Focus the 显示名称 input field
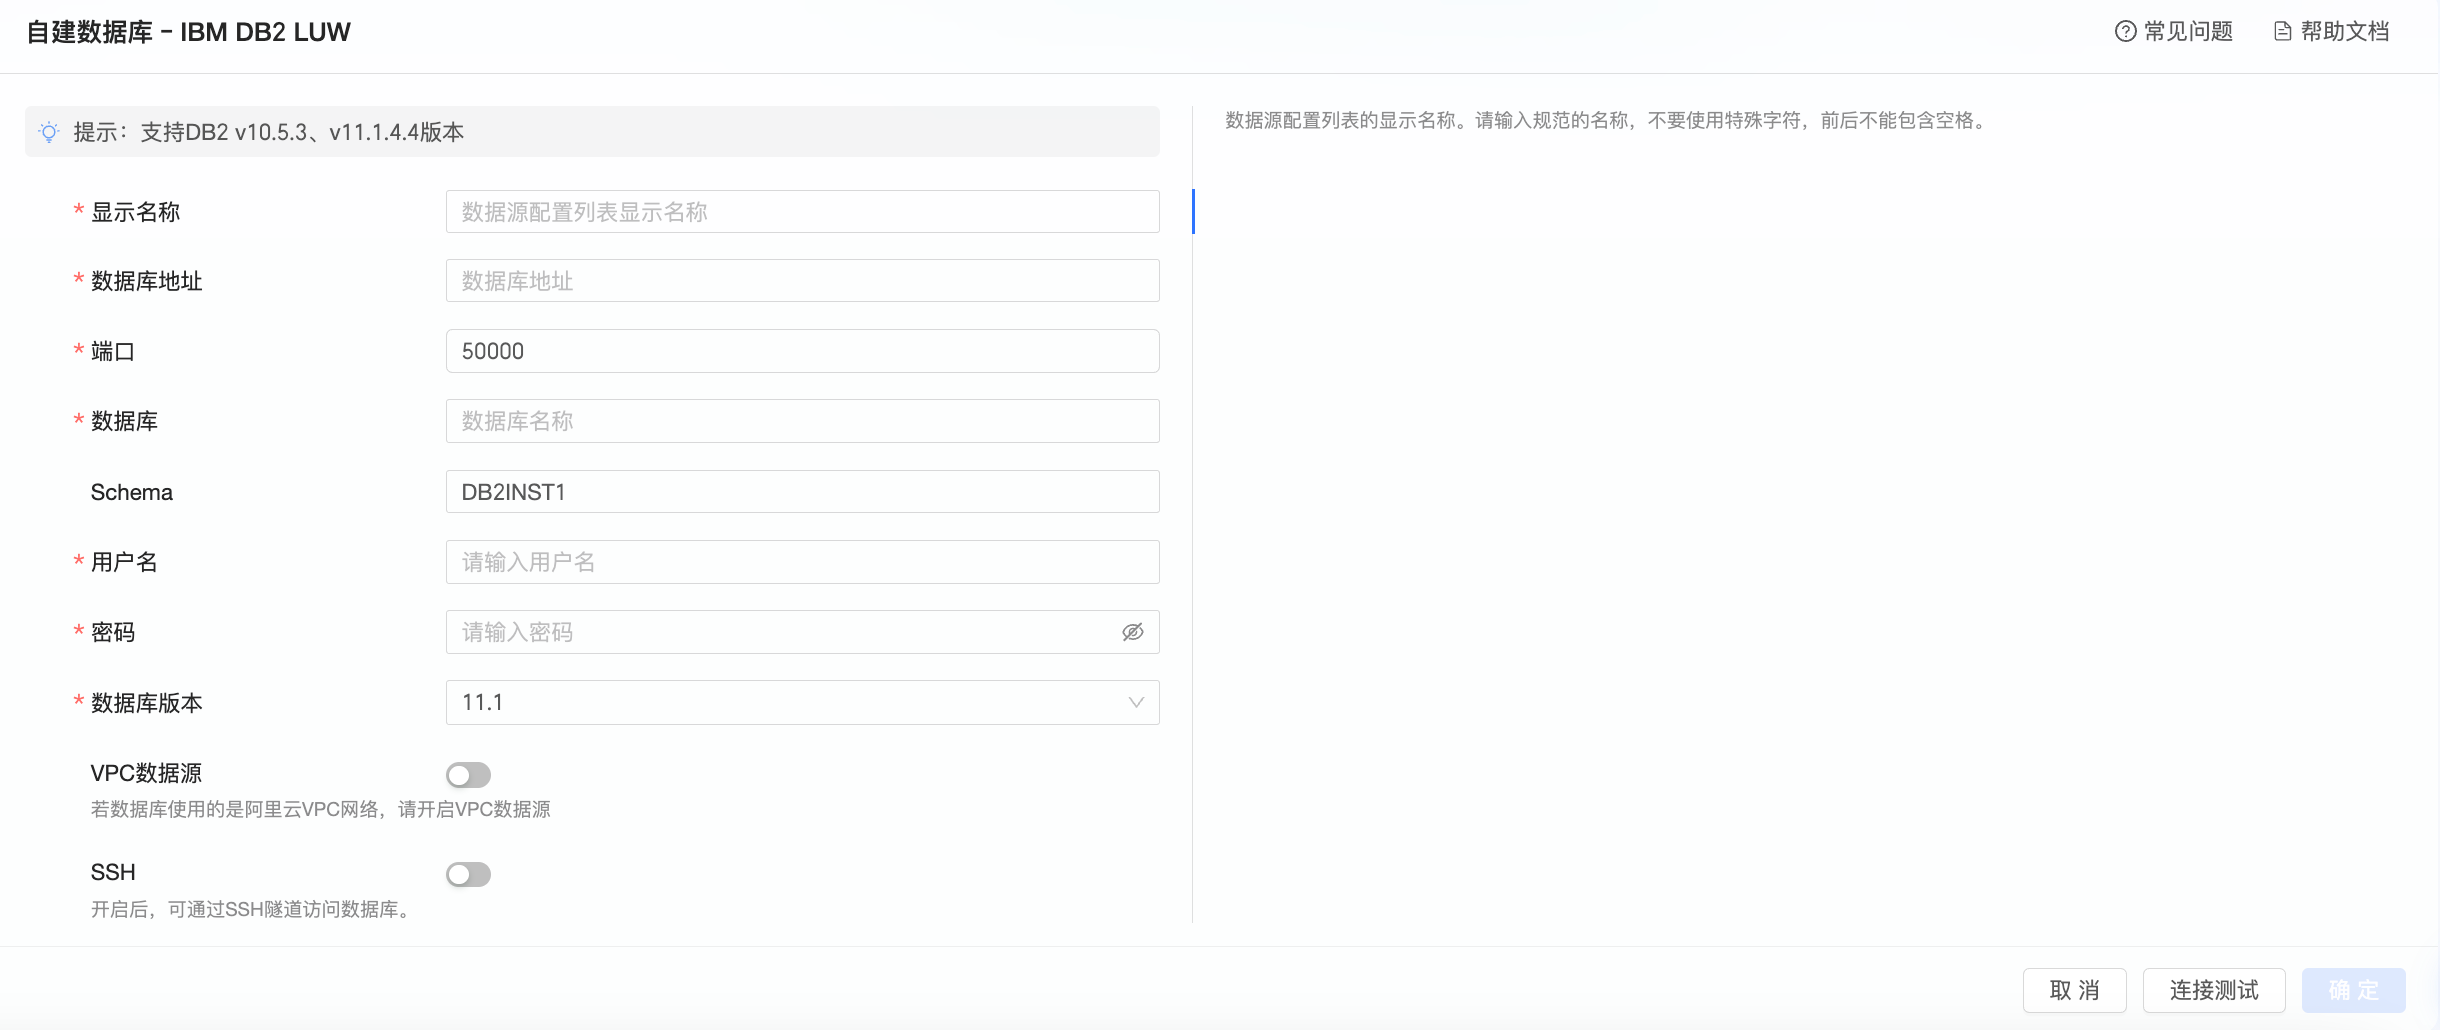The height and width of the screenshot is (1030, 2440). click(802, 212)
